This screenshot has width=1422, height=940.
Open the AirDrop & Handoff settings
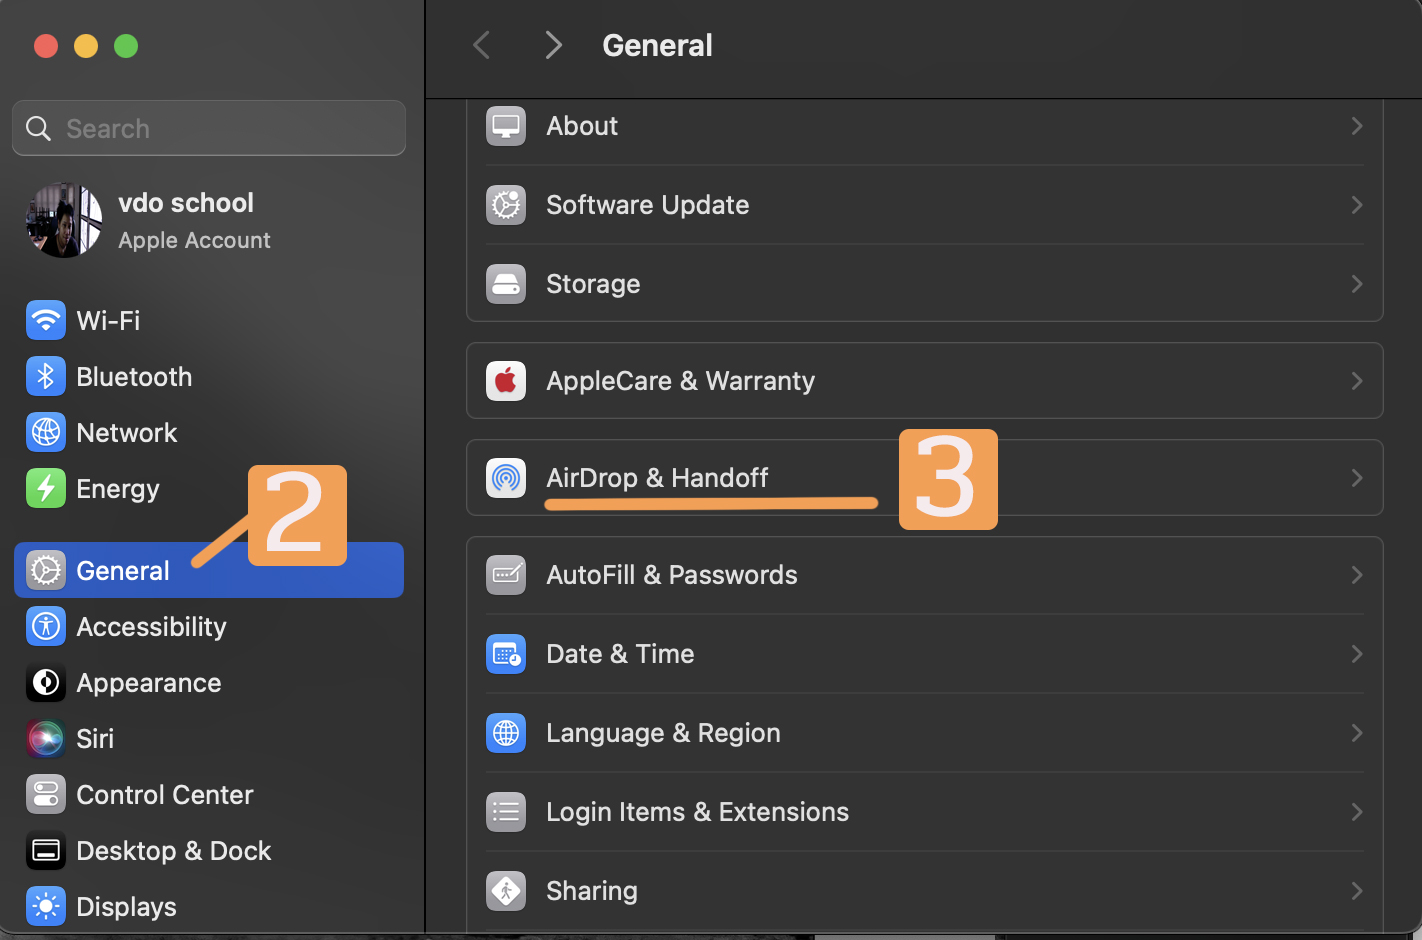click(x=925, y=478)
